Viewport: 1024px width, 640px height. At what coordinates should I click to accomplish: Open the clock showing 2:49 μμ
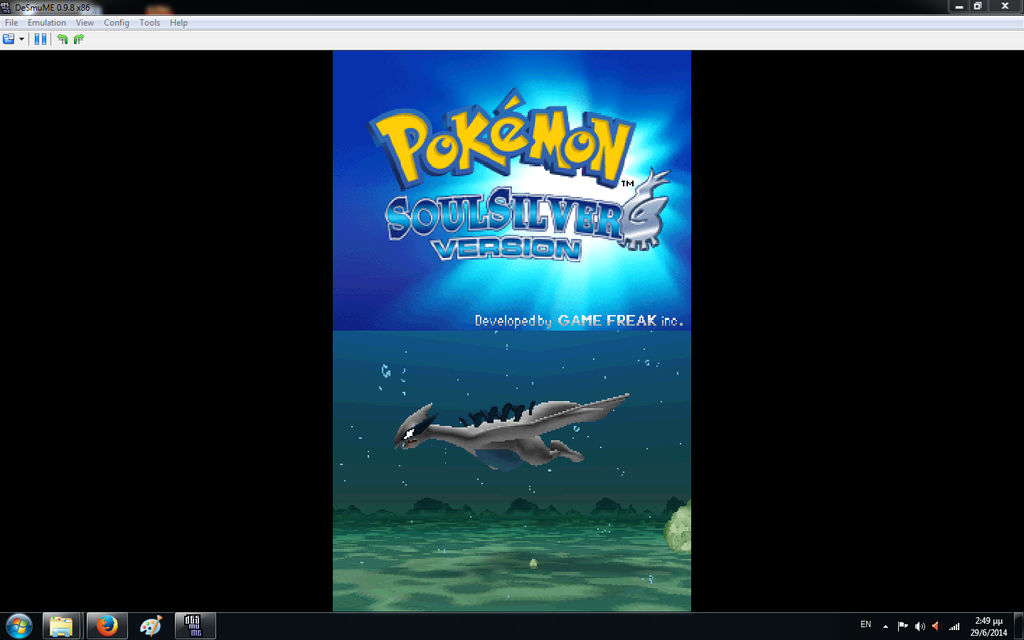[x=988, y=626]
